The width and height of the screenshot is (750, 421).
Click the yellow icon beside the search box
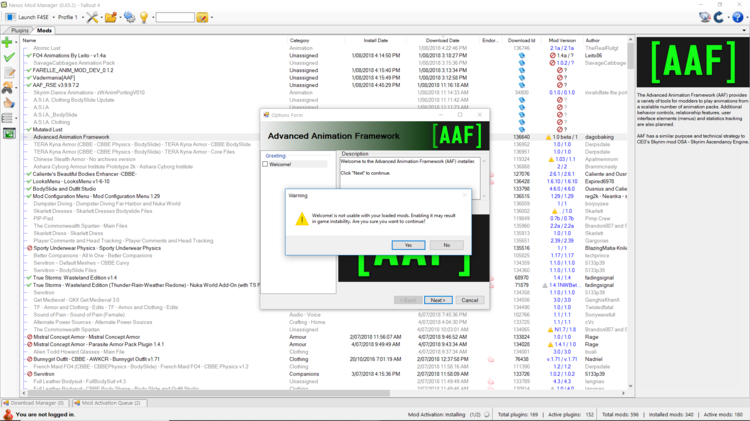(202, 18)
